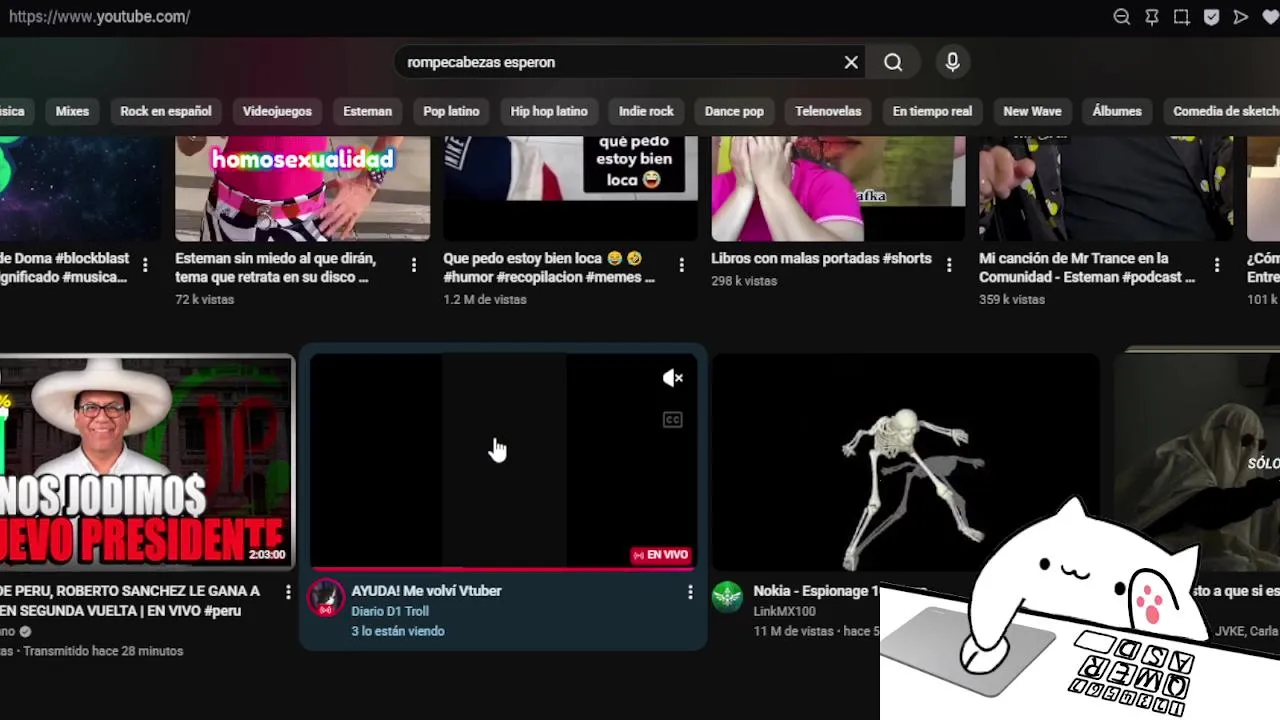Image resolution: width=1280 pixels, height=720 pixels.
Task: Click the 298 k vistas text
Action: (x=744, y=281)
